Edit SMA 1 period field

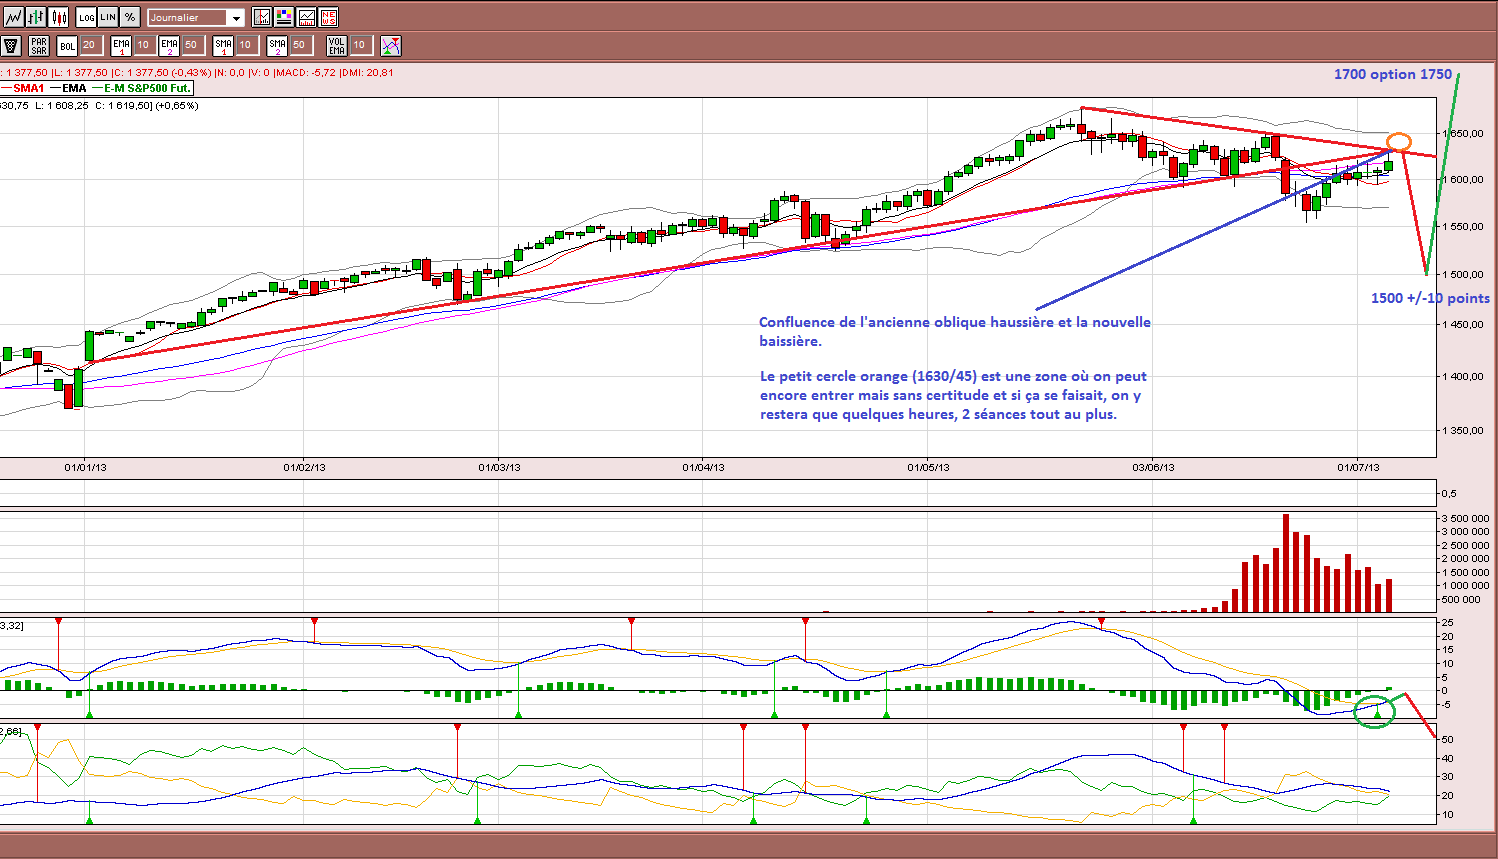pyautogui.click(x=246, y=45)
